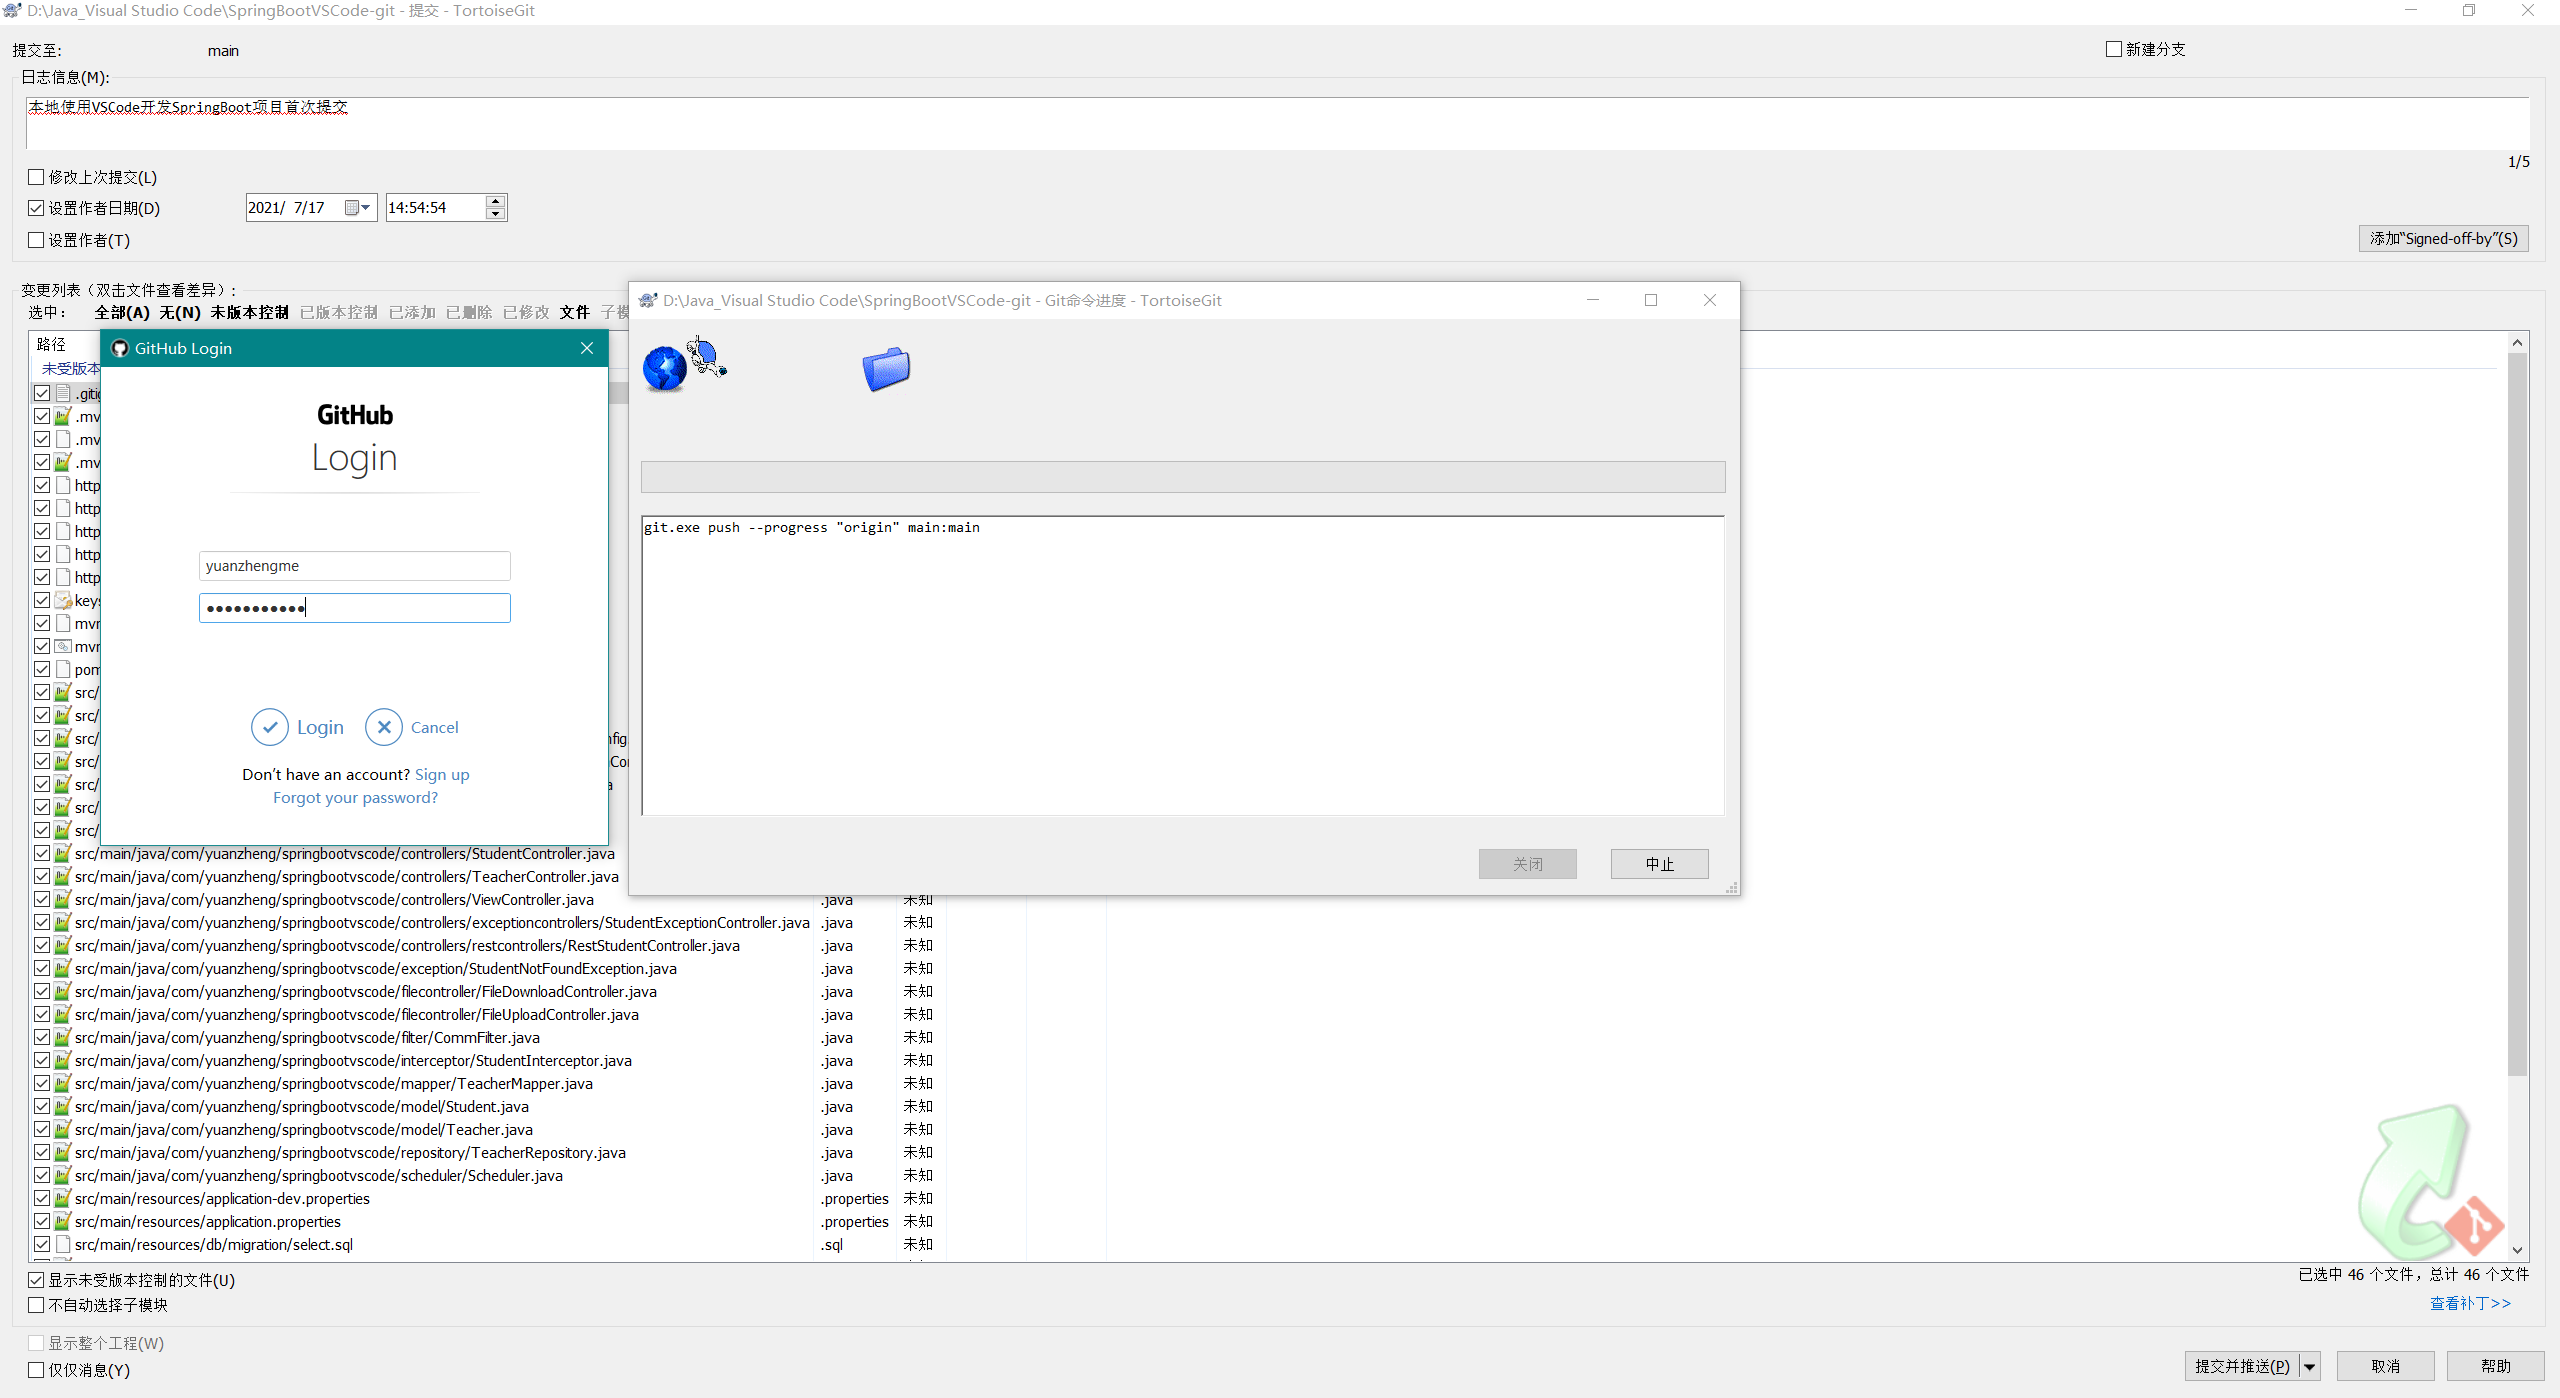Screen dimensions: 2560x1398
Task: Click the blank file icon beside select.sql
Action: pos(63,1244)
